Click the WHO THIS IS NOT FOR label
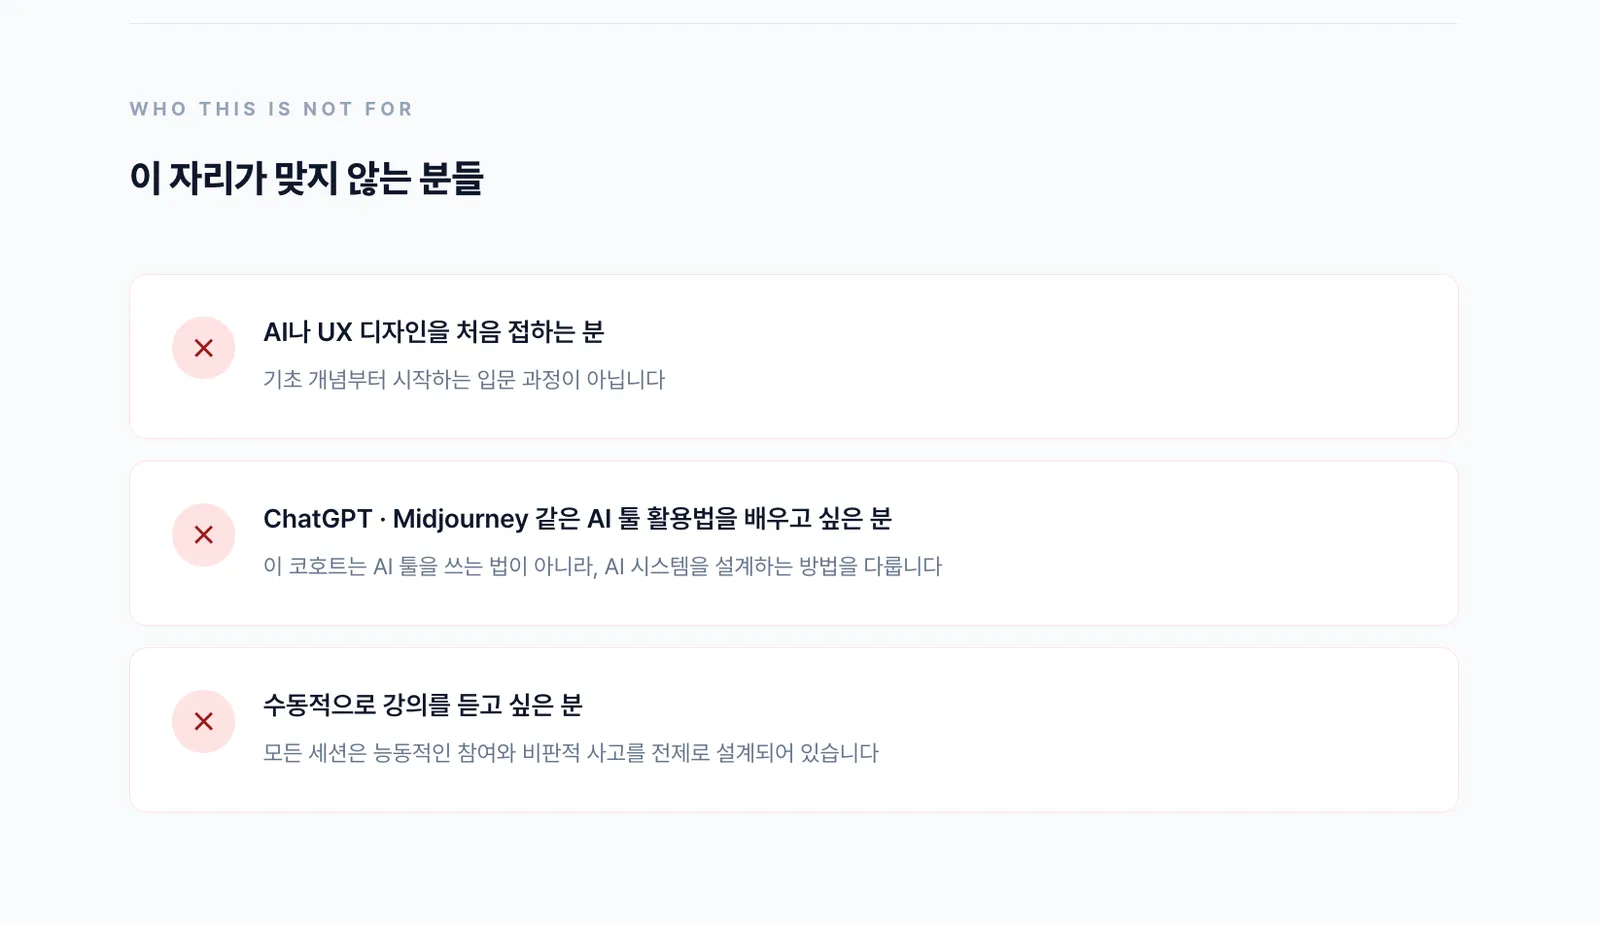1600x925 pixels. [271, 109]
